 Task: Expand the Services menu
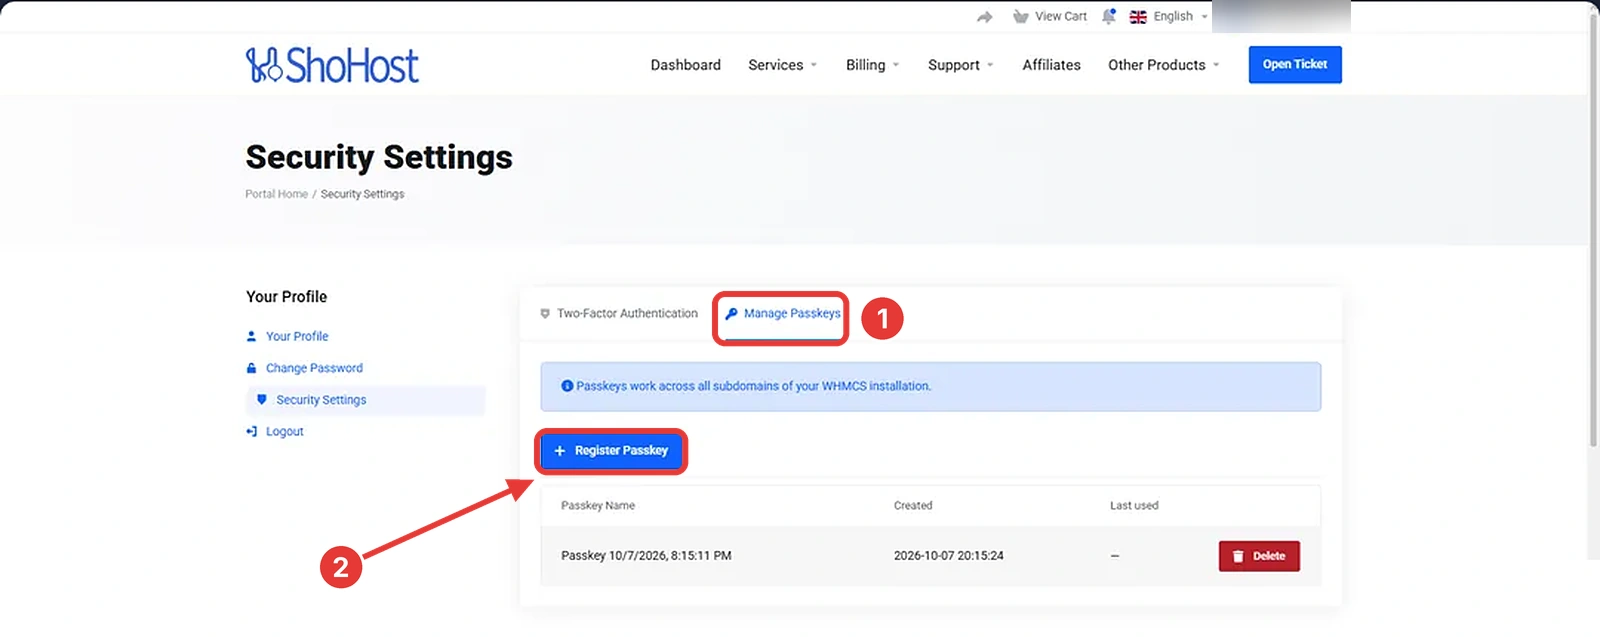[782, 65]
